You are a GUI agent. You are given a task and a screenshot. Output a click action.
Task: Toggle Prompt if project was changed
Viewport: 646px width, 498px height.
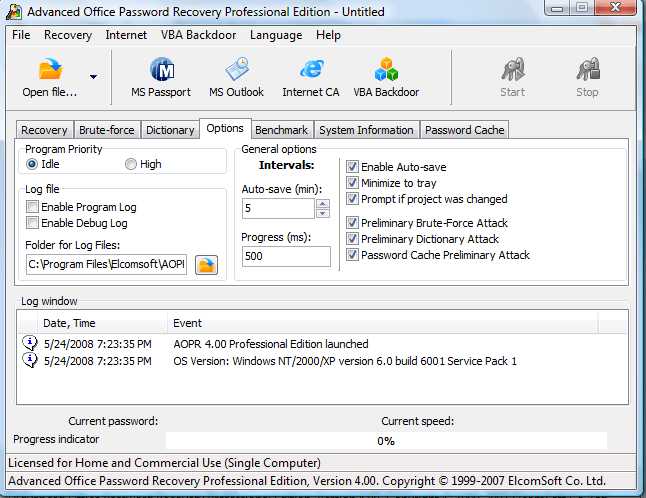tap(352, 199)
